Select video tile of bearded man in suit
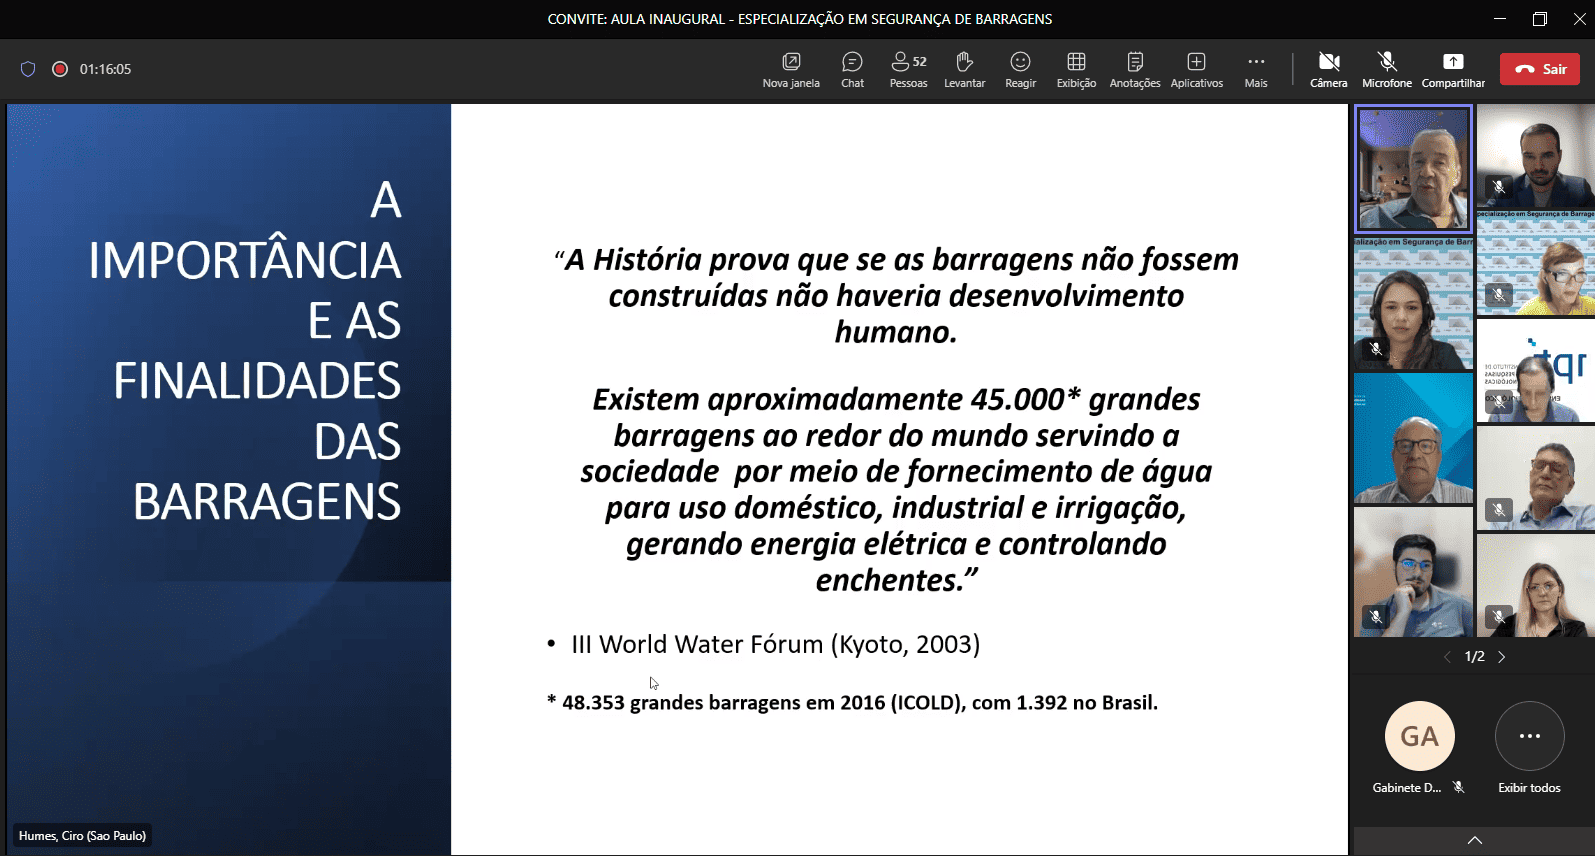 (1535, 156)
